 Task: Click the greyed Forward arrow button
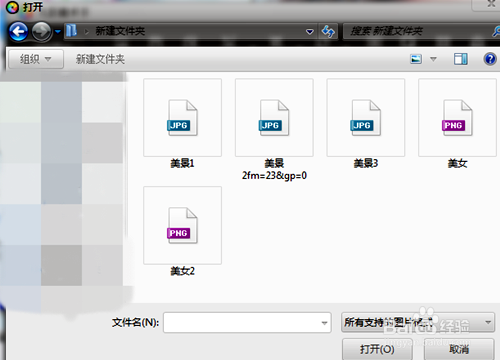(x=42, y=32)
